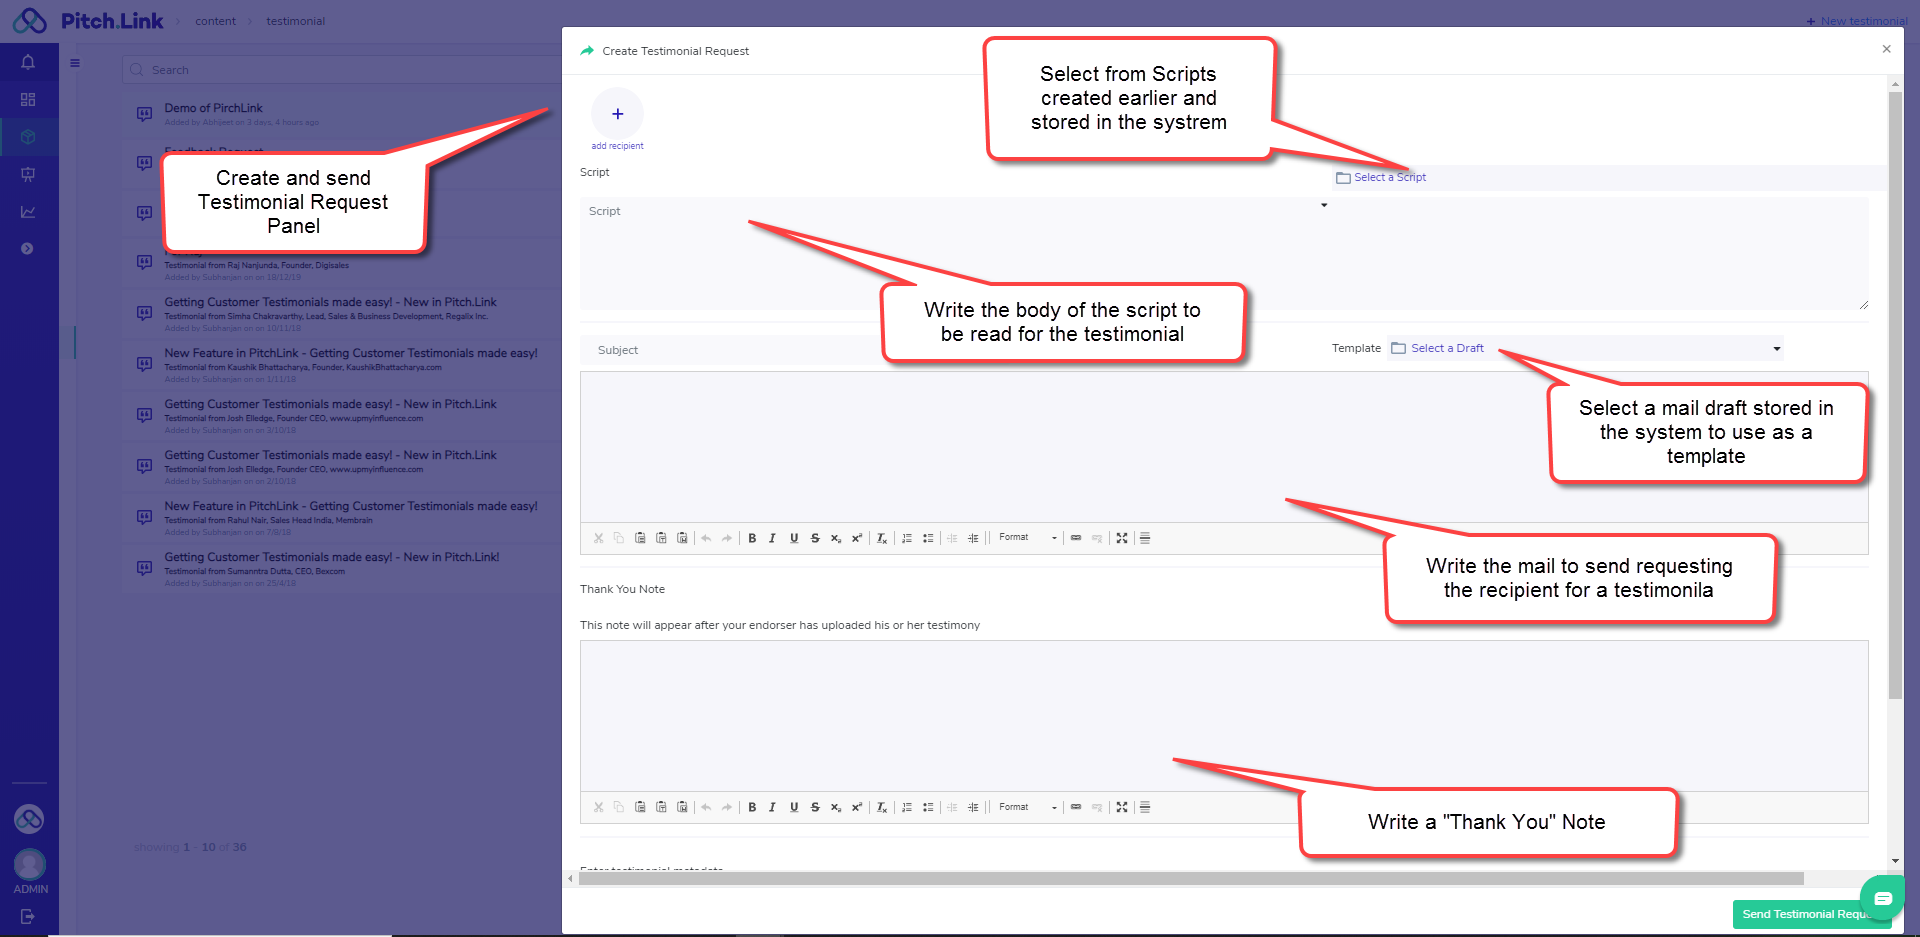Expand the Format dropdown in mail editor
Screen dimensions: 1920x937
[x=1027, y=538]
